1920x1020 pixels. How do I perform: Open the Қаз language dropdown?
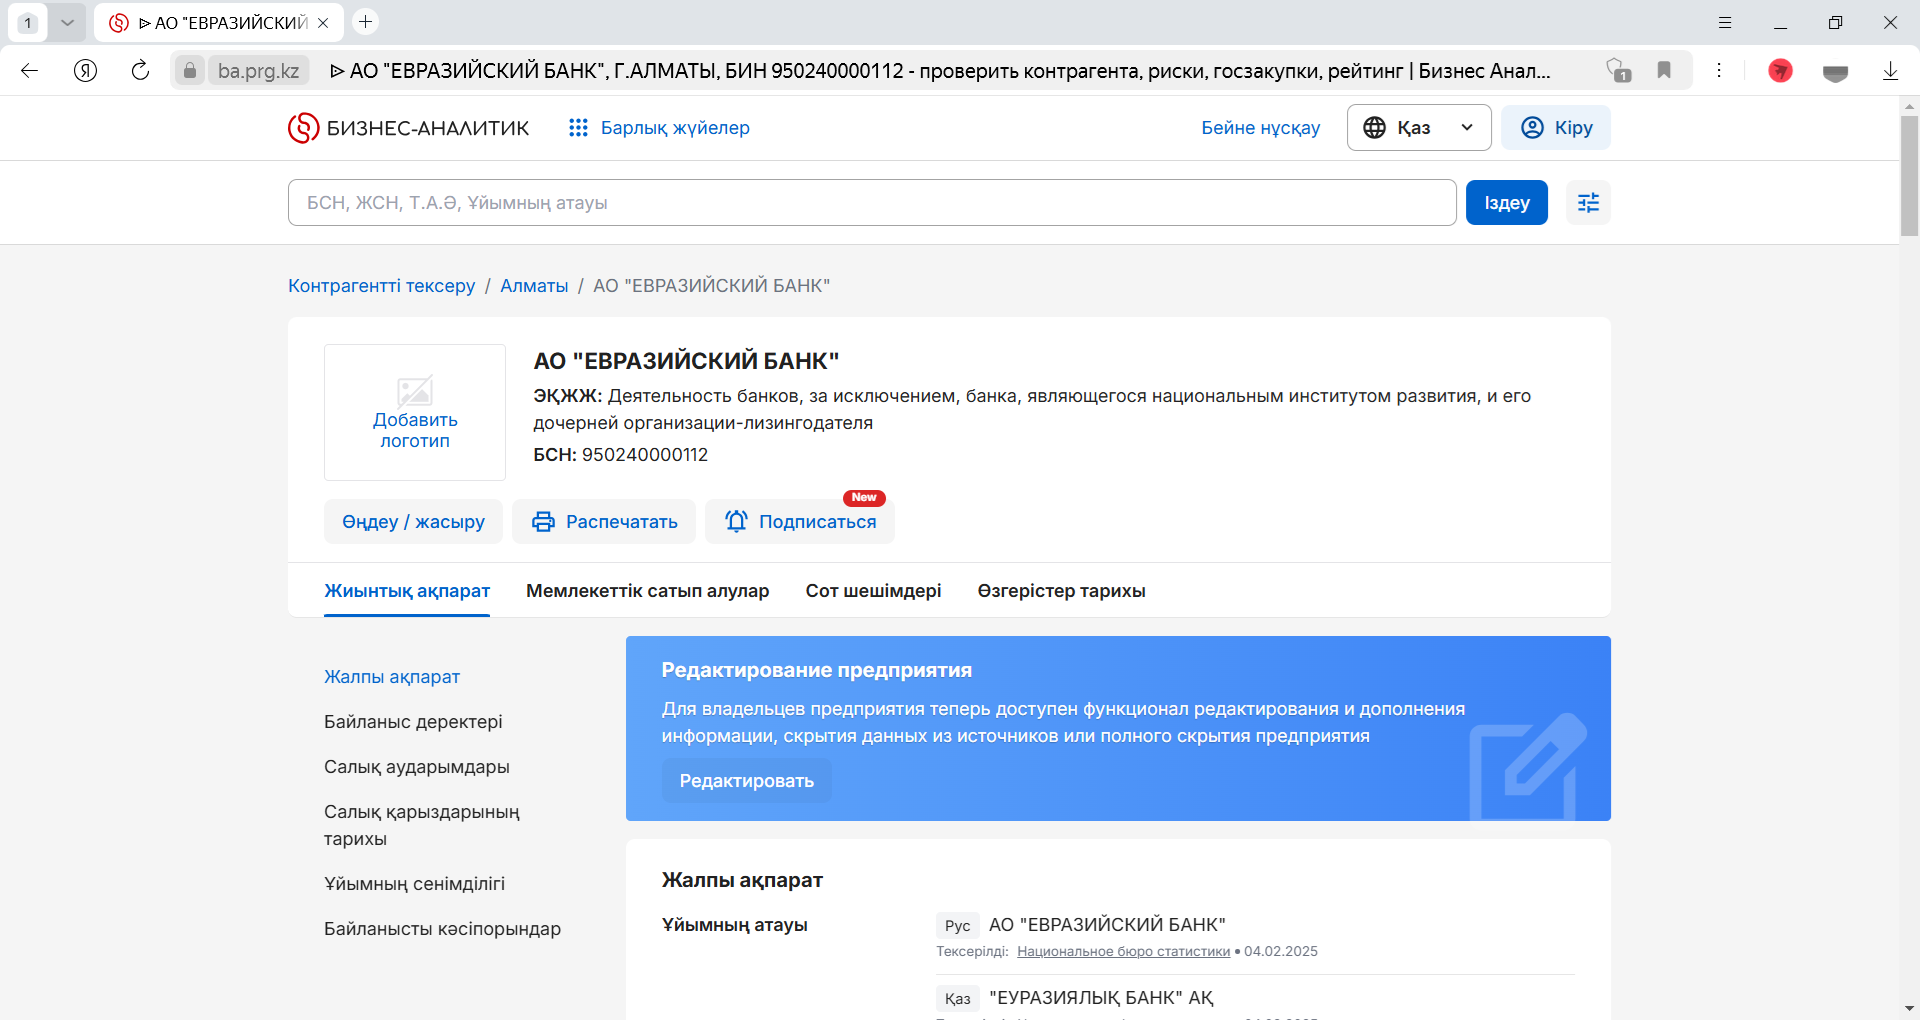tap(1419, 127)
